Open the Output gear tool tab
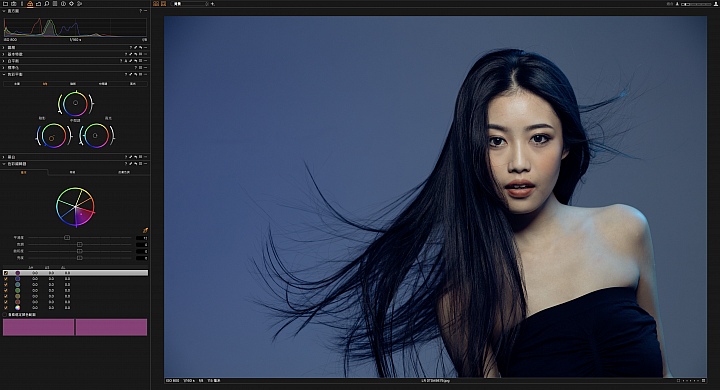Image resolution: width=720 pixels, height=390 pixels. (71, 4)
